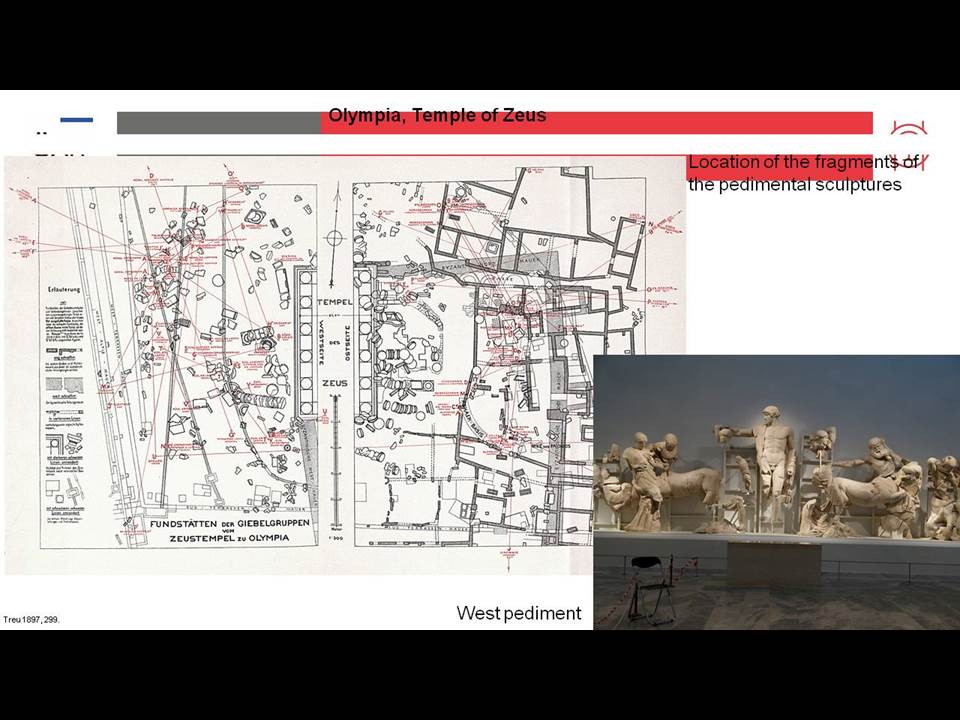Click the 'West pediment' label
960x720 pixels.
pos(519,613)
